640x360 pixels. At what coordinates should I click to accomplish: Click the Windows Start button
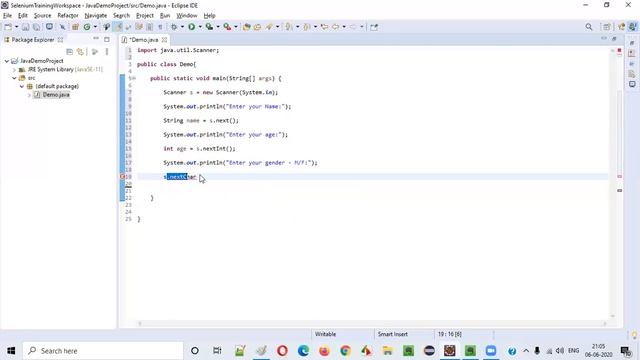pyautogui.click(x=11, y=351)
